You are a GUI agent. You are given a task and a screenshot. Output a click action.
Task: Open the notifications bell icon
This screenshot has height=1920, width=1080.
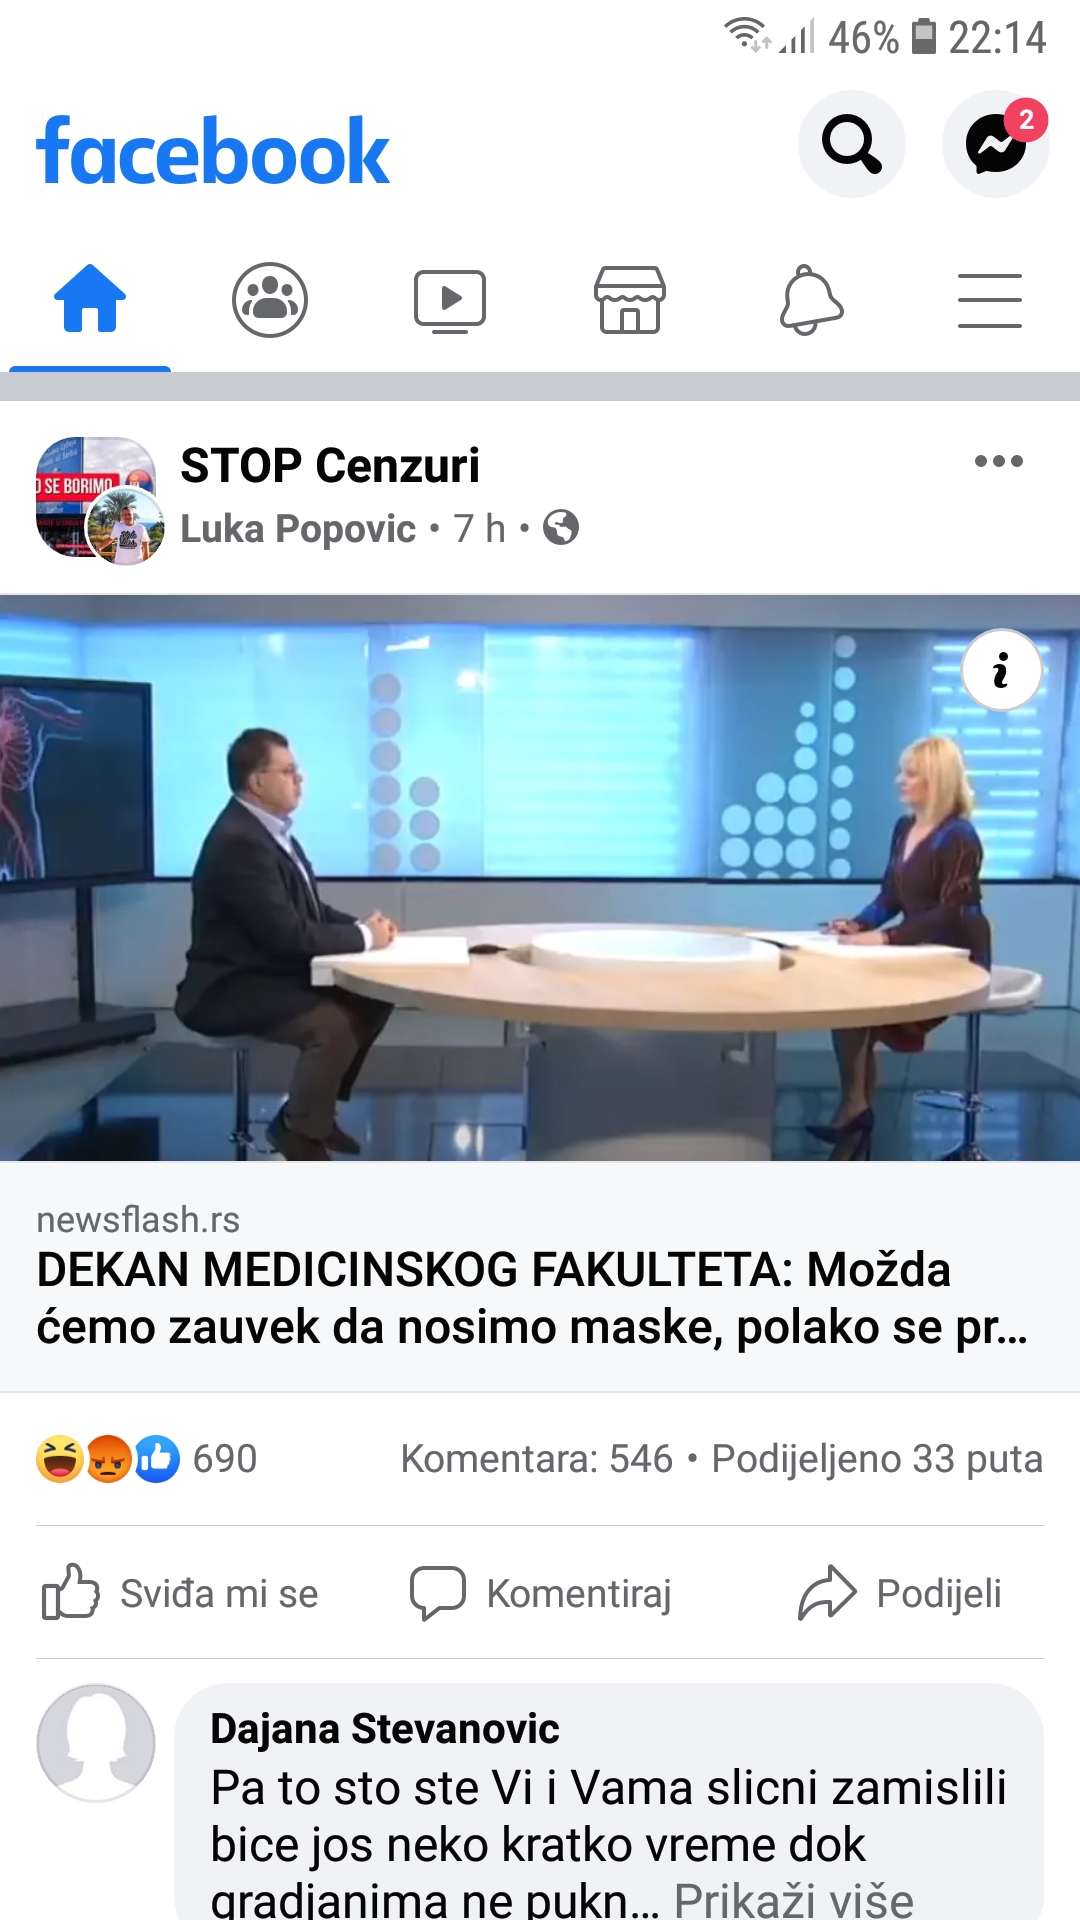811,300
